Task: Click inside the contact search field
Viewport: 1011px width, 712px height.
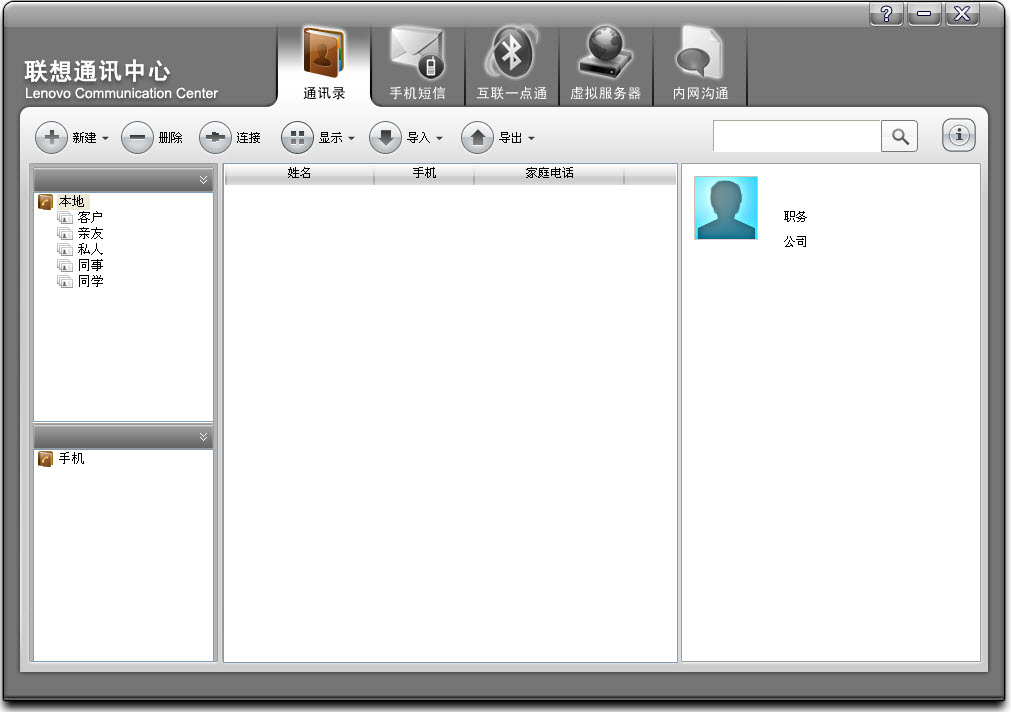Action: point(797,136)
